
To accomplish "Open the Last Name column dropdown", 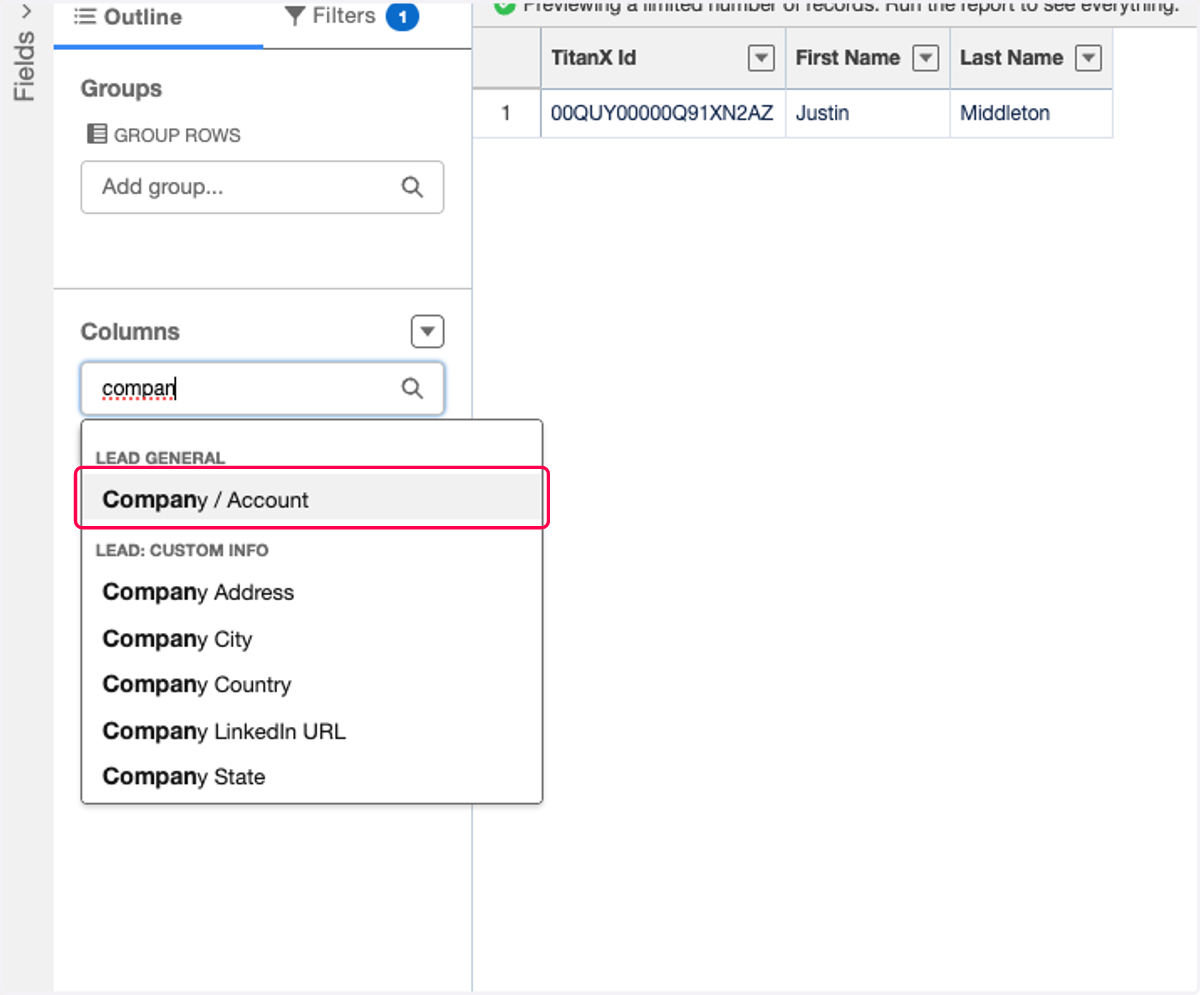I will pyautogui.click(x=1088, y=59).
